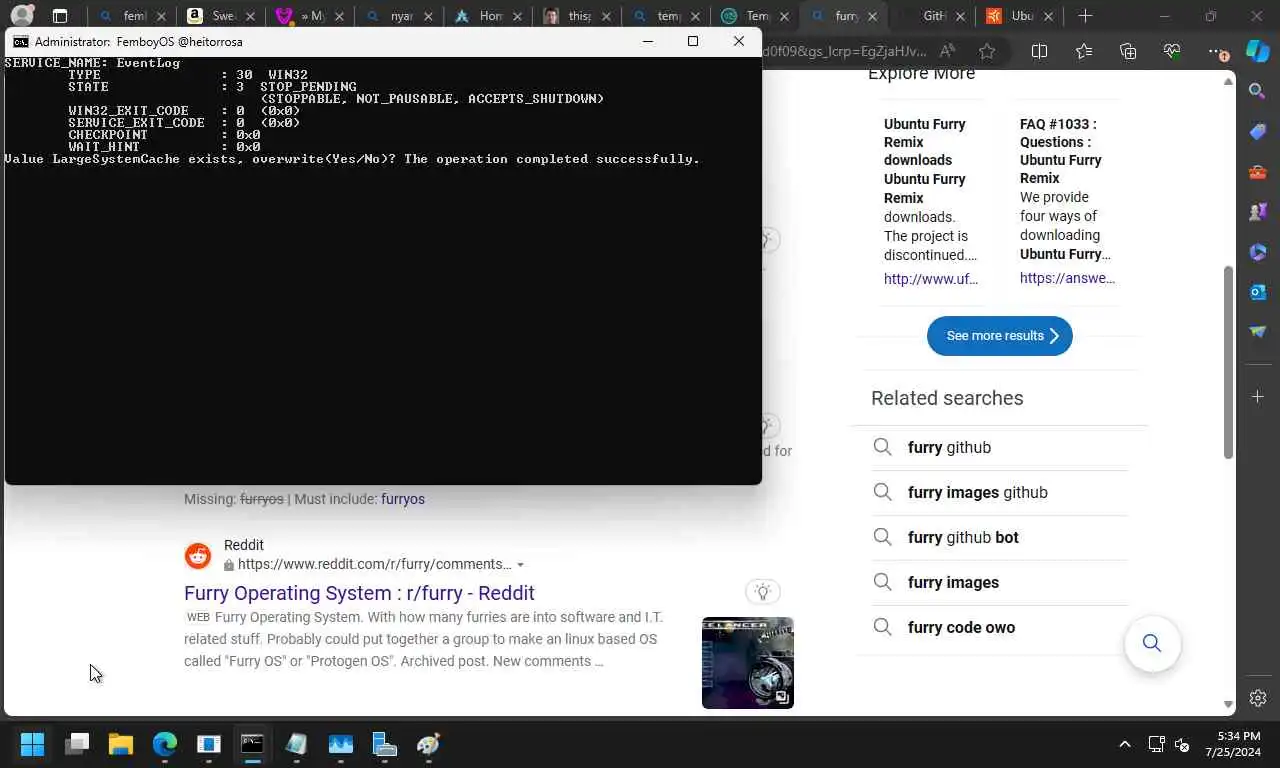Screen dimensions: 1280x768
Task: Close the active 'furry' tab
Action: (x=873, y=16)
